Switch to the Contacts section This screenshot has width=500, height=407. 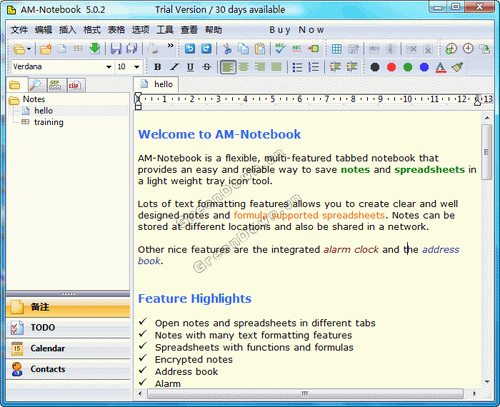click(68, 369)
